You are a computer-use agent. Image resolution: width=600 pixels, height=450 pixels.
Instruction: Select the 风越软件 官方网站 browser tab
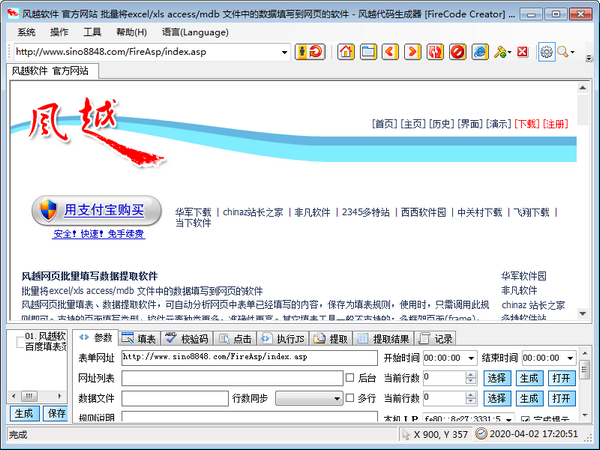pos(51,71)
